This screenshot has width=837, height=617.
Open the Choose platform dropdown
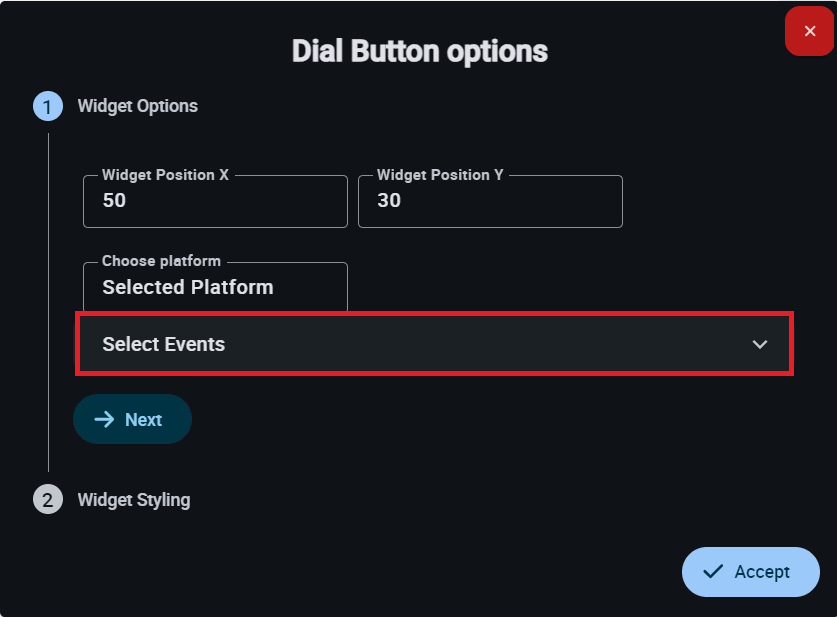coord(215,288)
